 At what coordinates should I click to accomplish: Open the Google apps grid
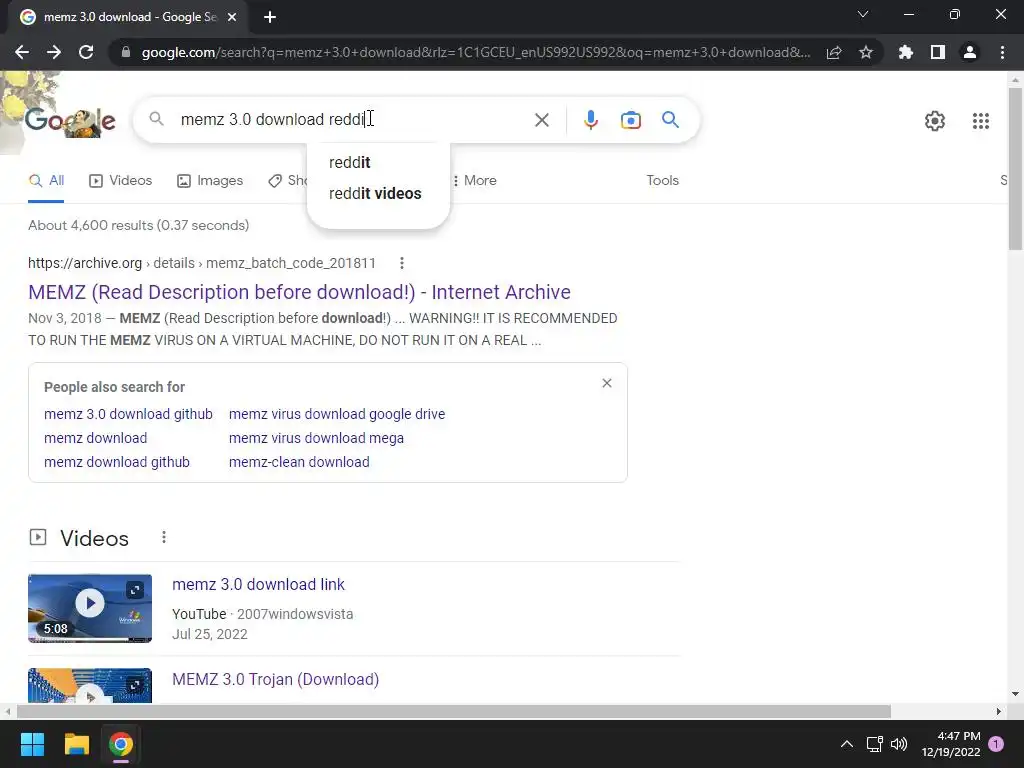(x=981, y=121)
